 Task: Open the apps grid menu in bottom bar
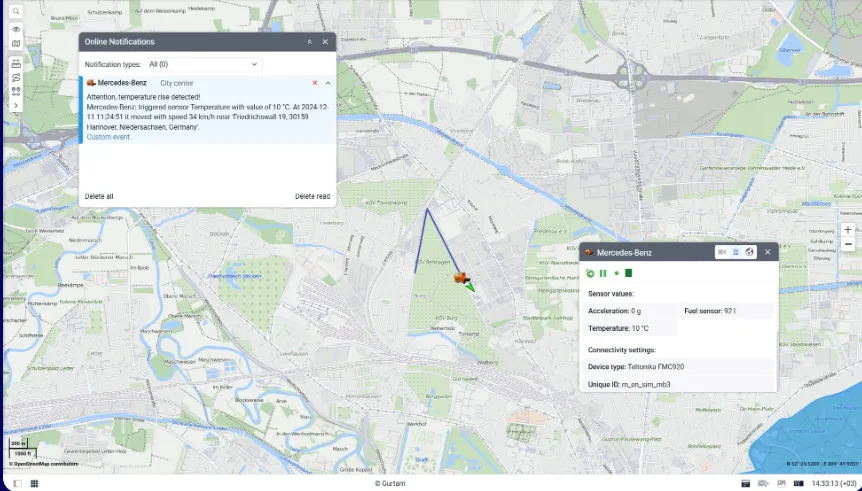[x=34, y=483]
